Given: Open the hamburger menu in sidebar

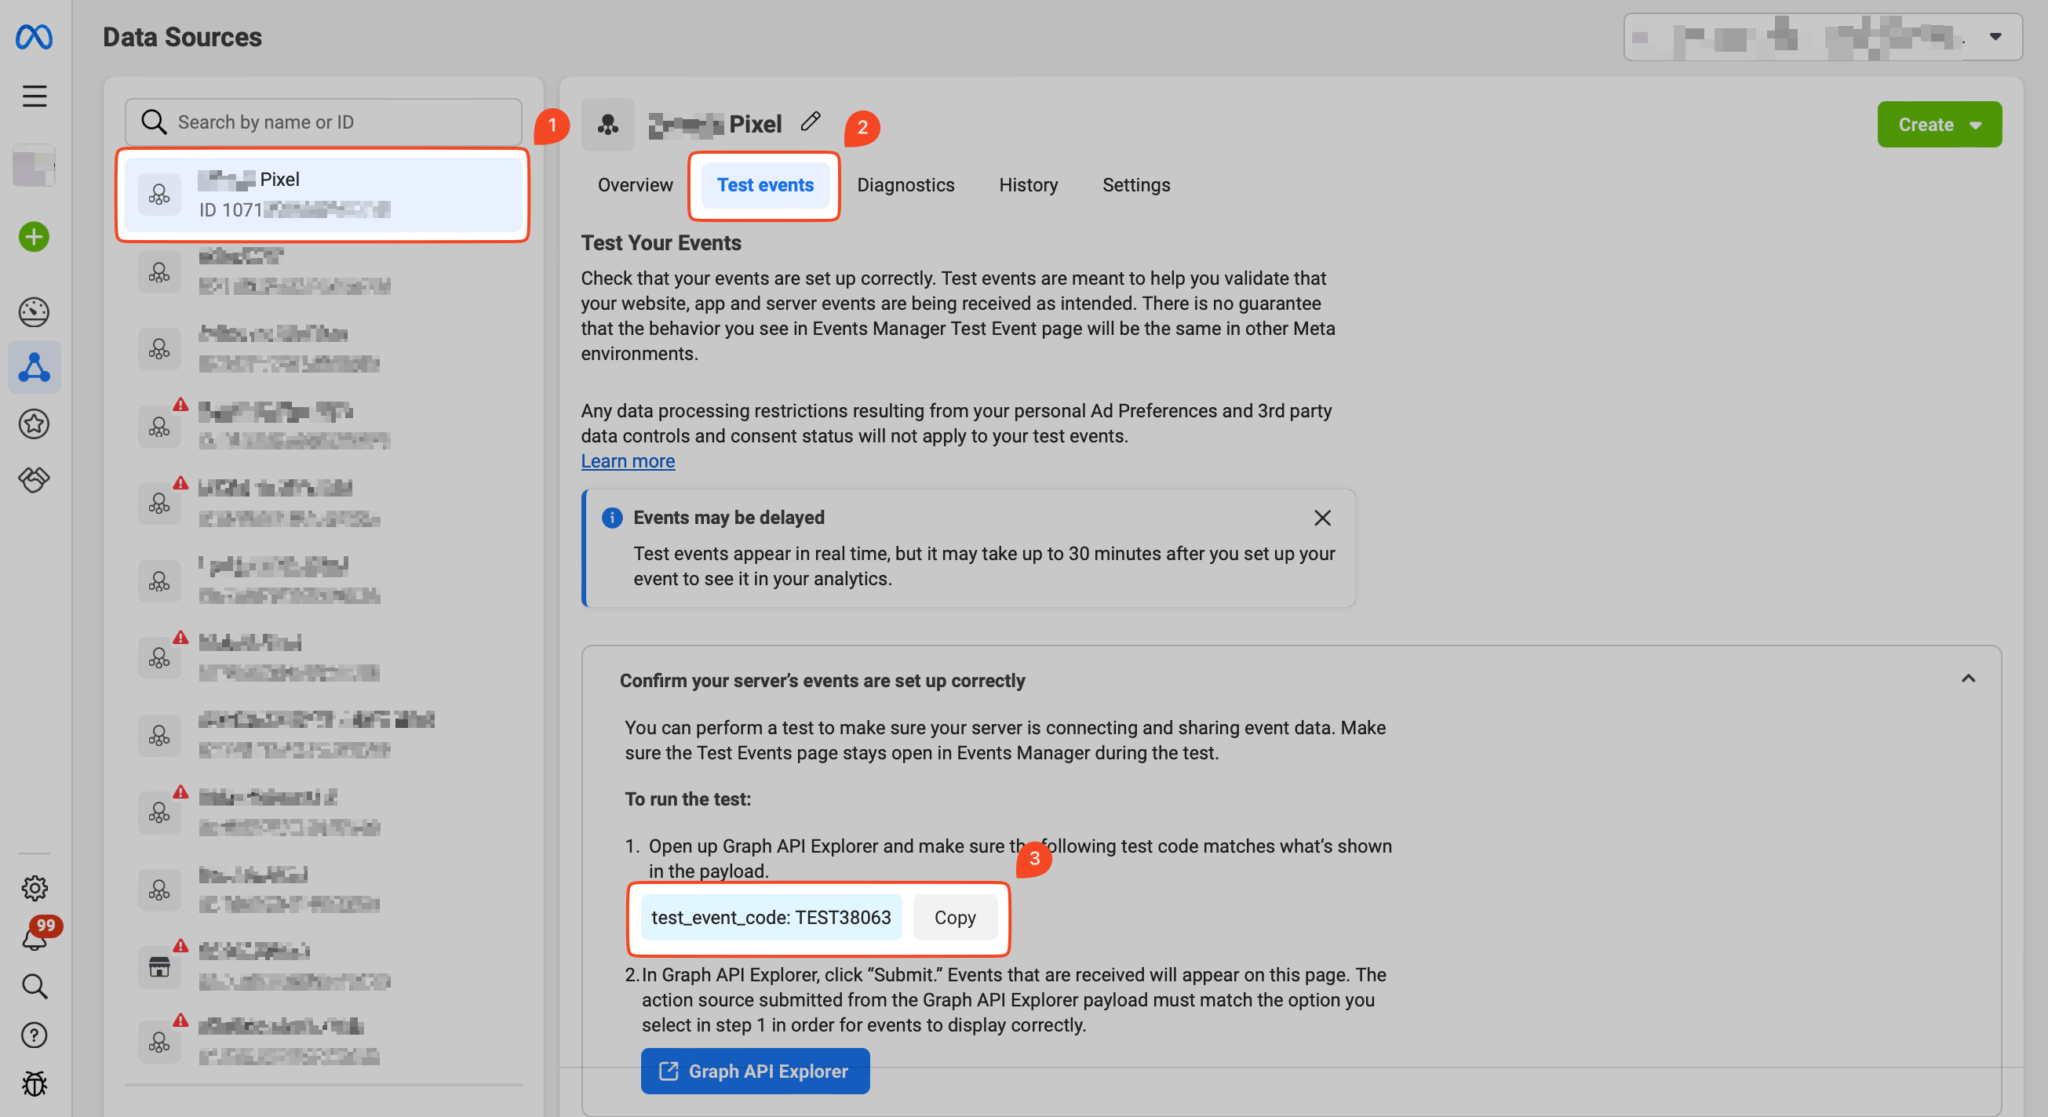Looking at the screenshot, I should tap(35, 96).
